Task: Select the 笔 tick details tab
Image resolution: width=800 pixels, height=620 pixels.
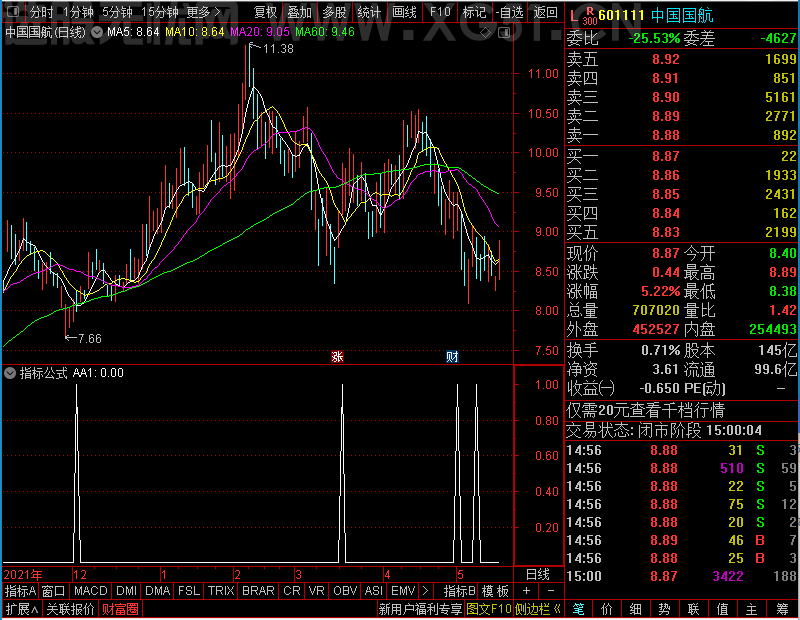Action: pyautogui.click(x=579, y=609)
